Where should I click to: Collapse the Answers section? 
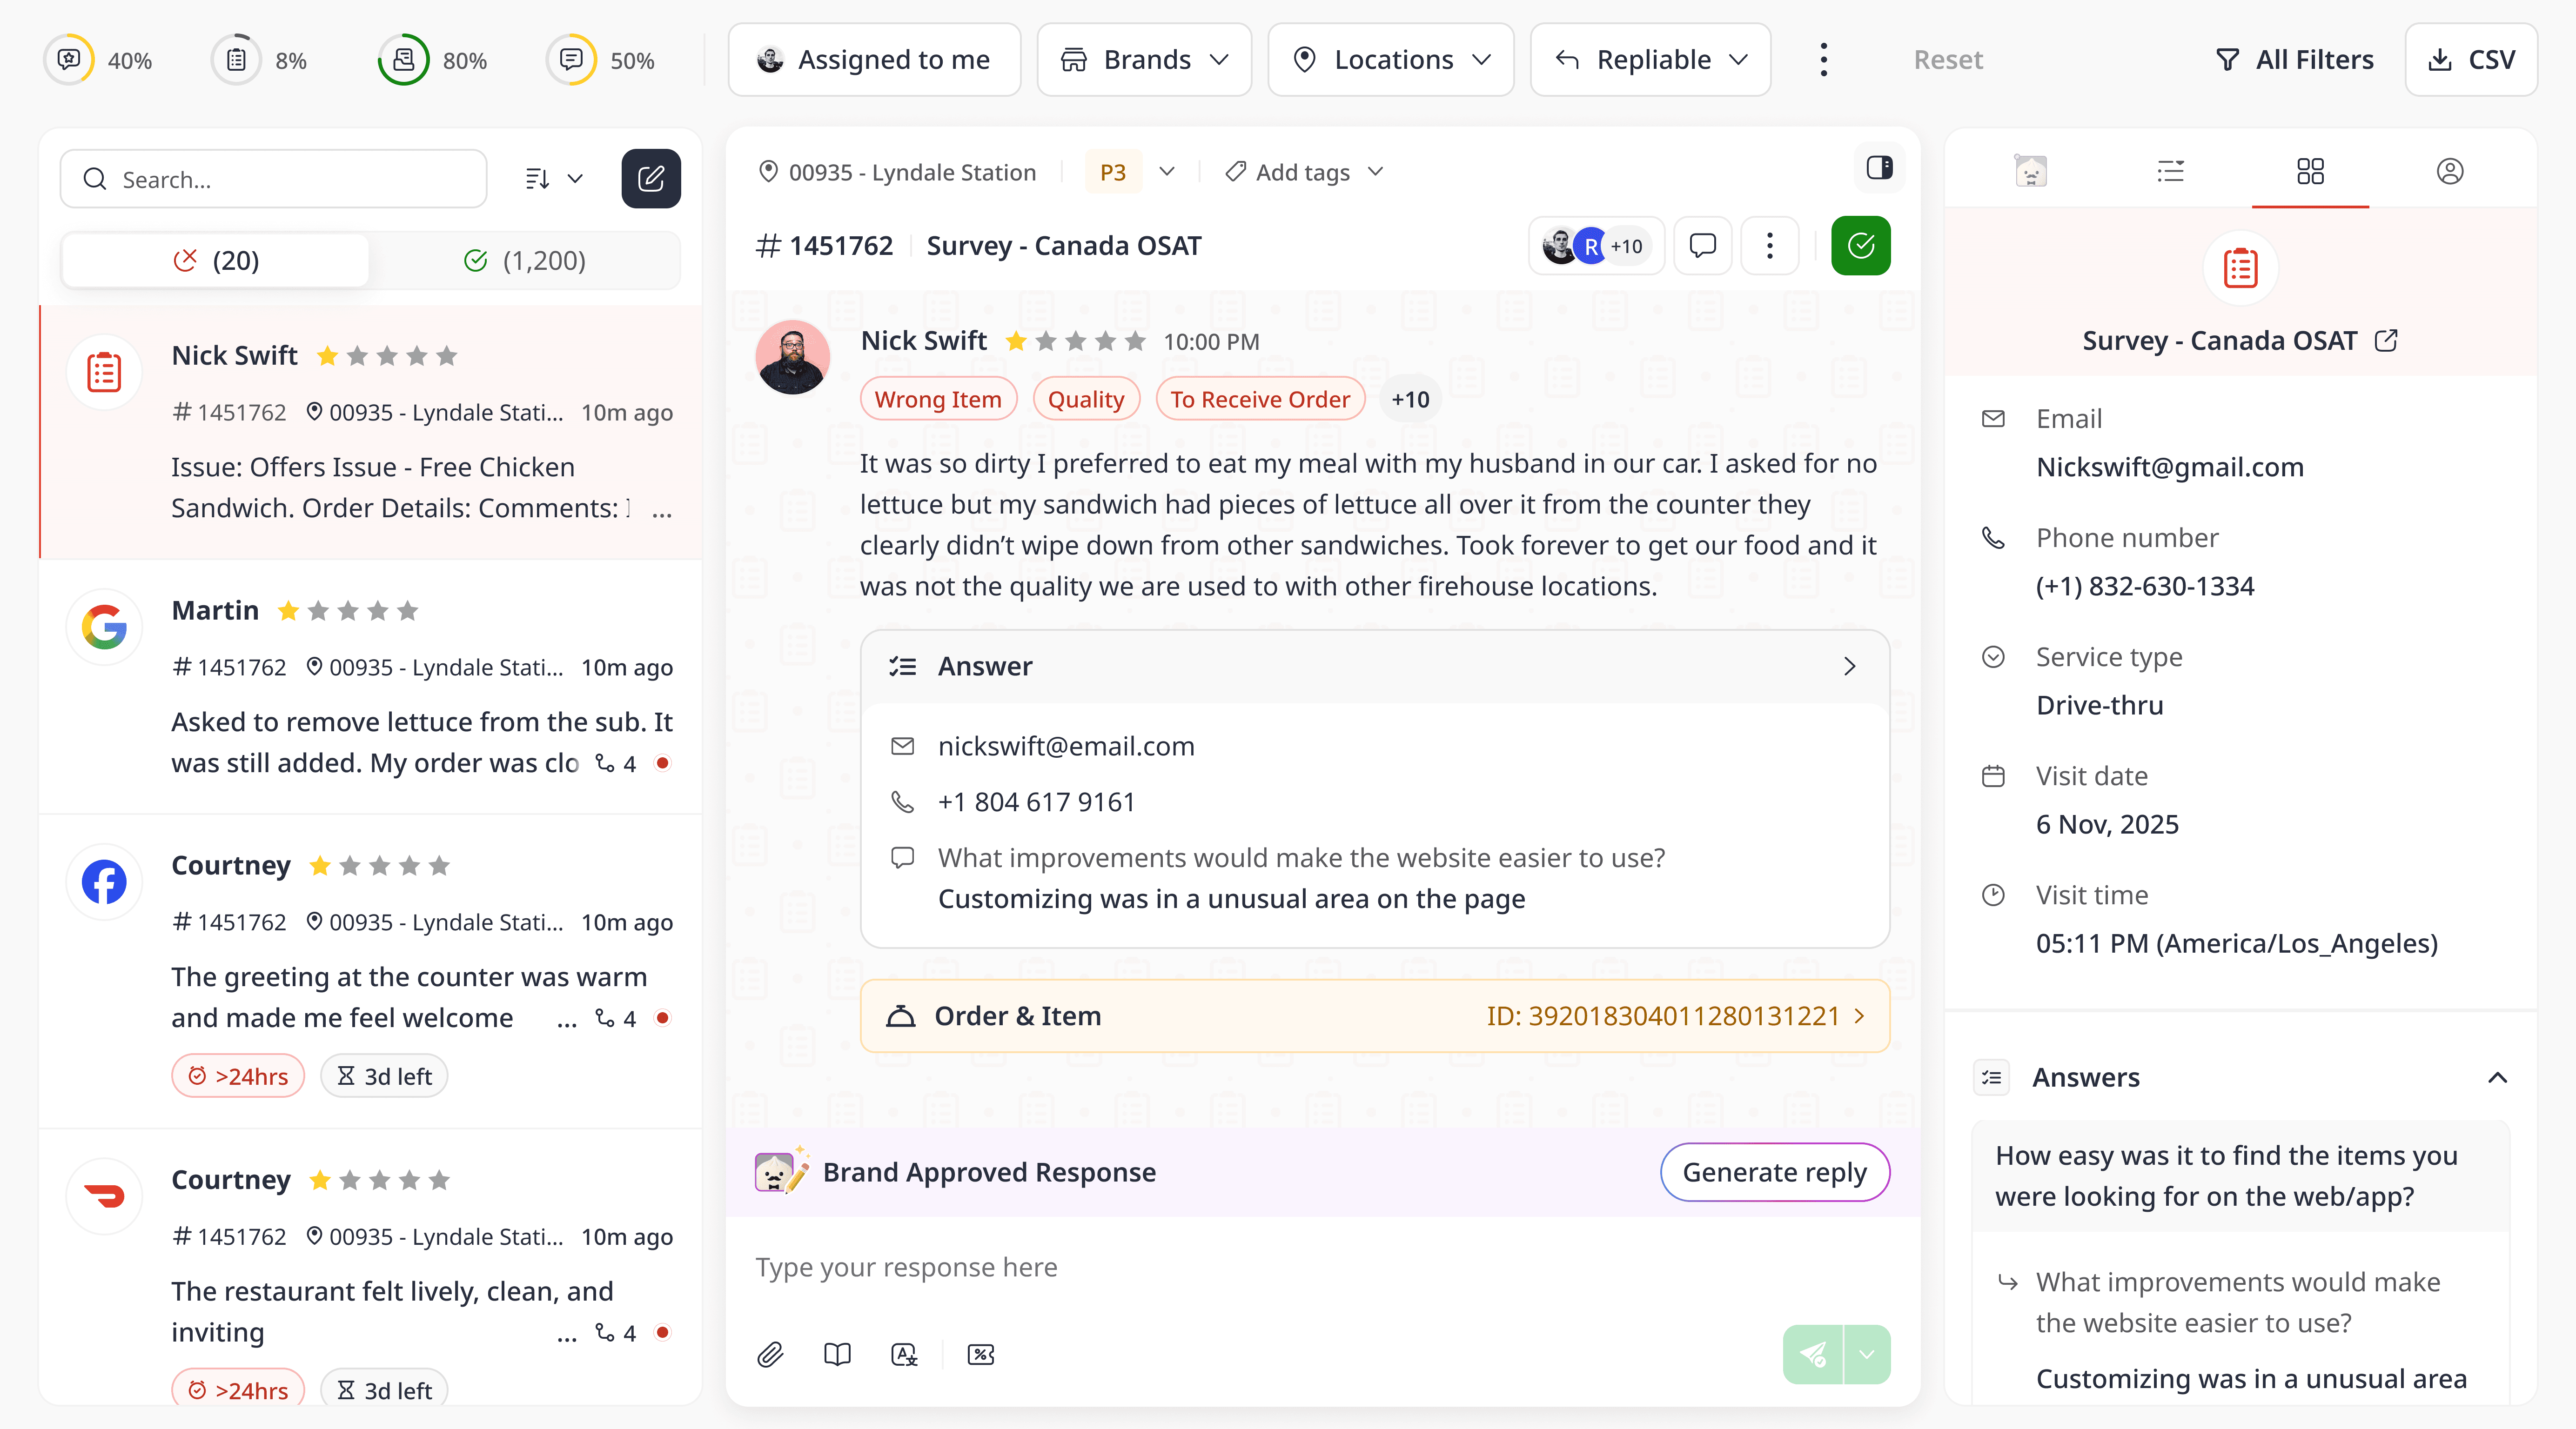2497,1078
